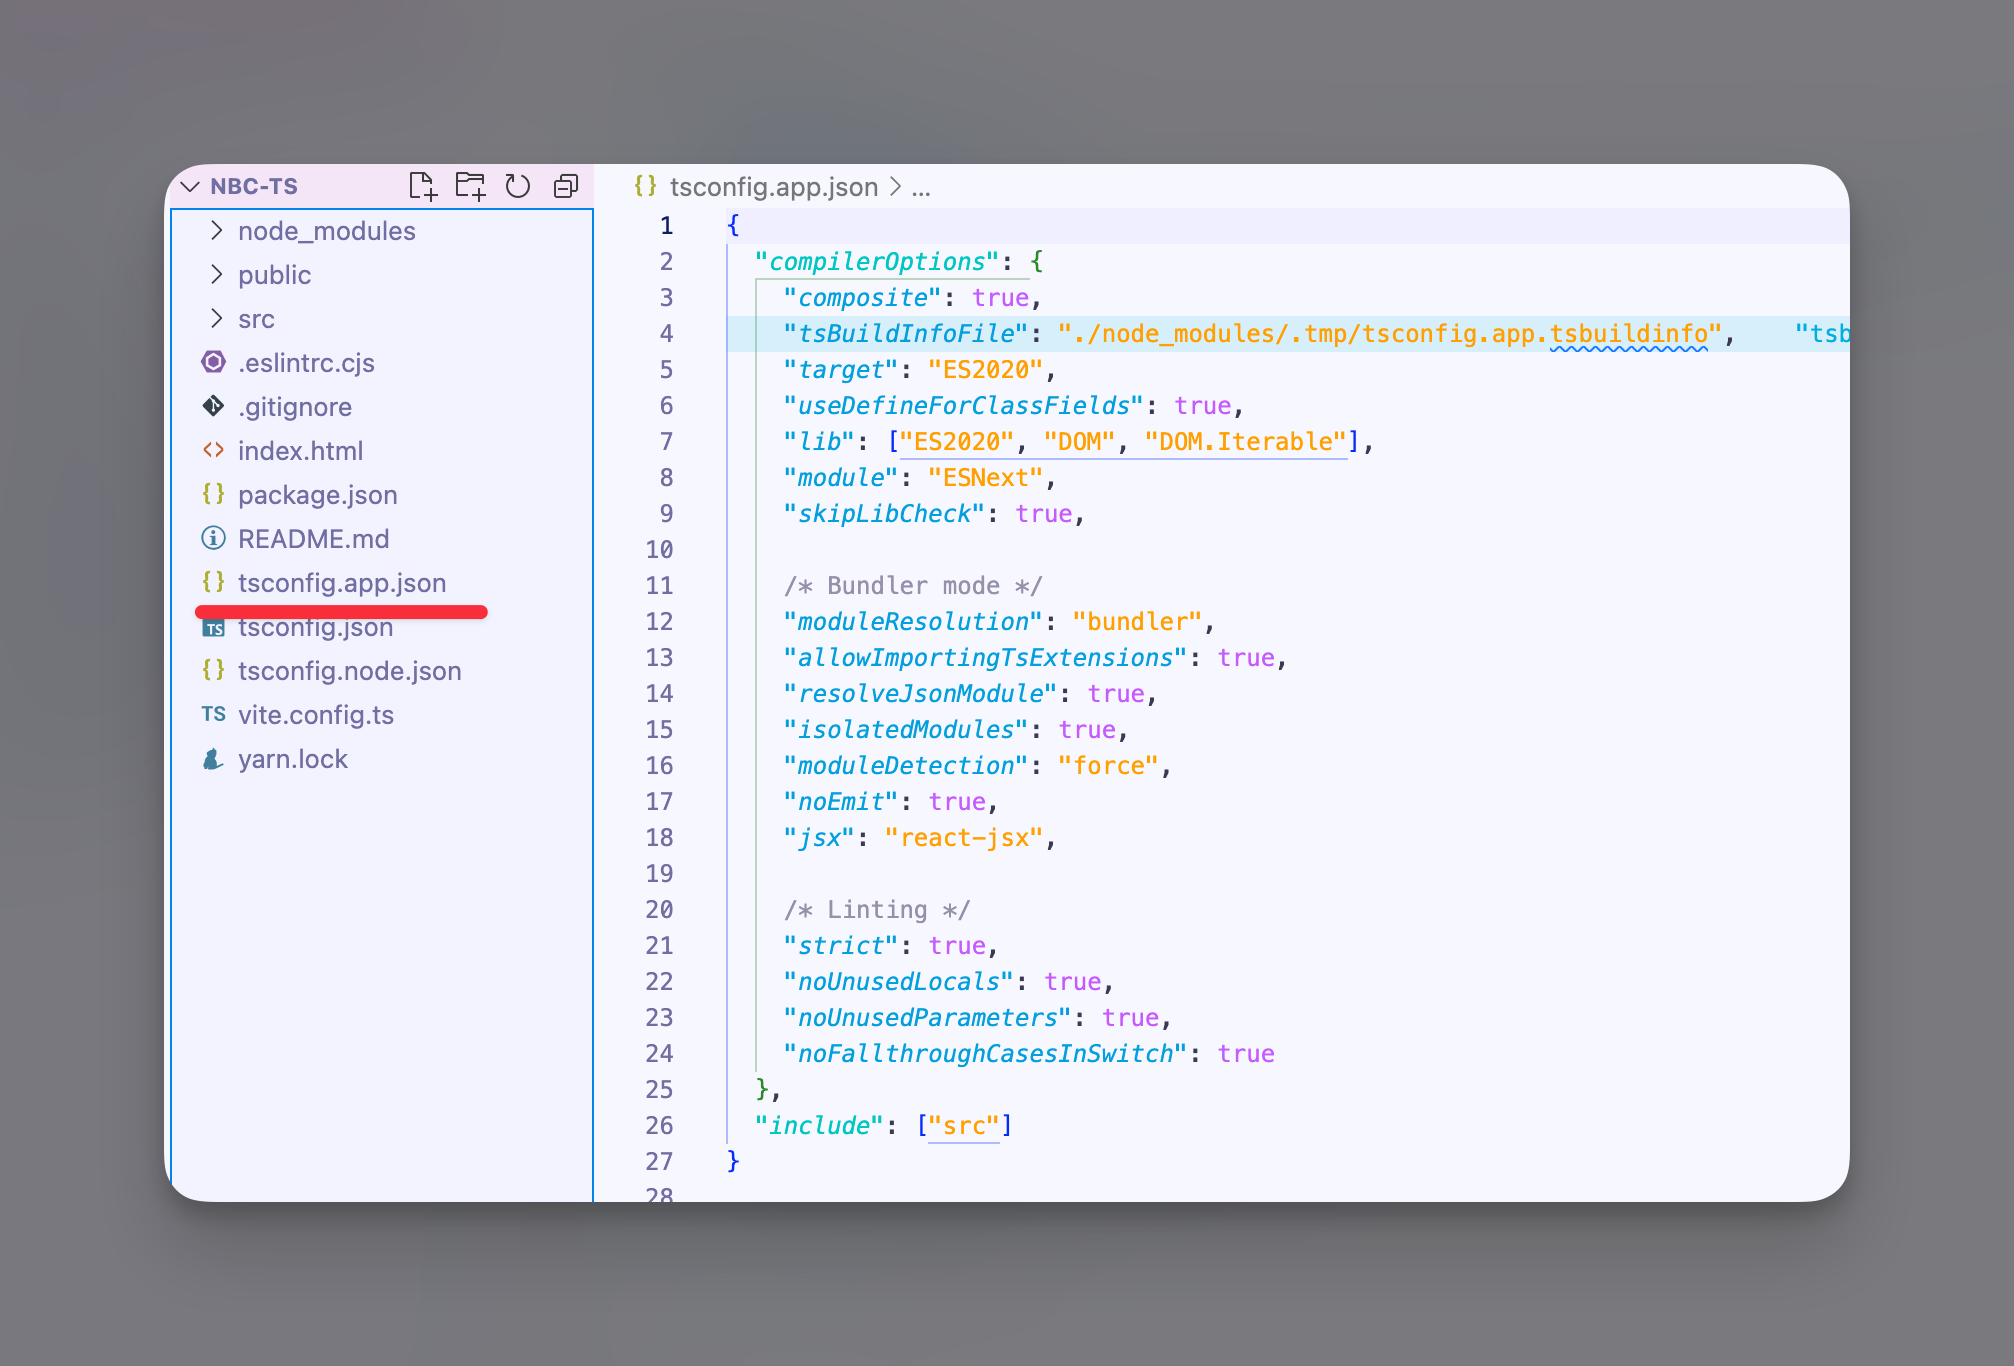Click the index.html file icon

(x=213, y=450)
